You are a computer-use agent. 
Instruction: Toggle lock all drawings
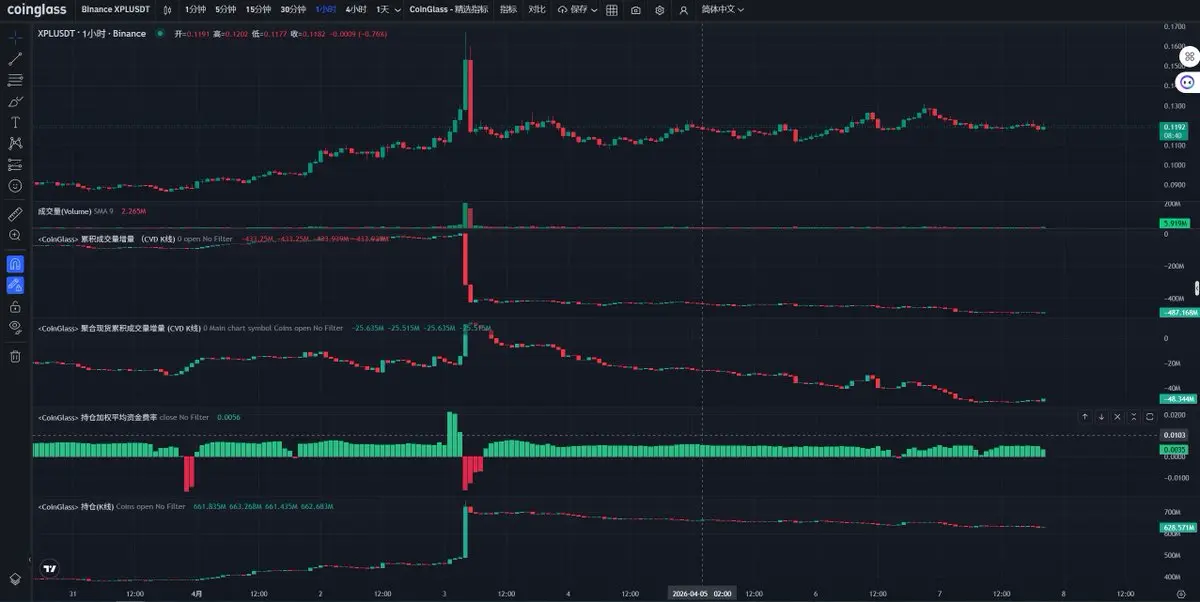(x=15, y=306)
